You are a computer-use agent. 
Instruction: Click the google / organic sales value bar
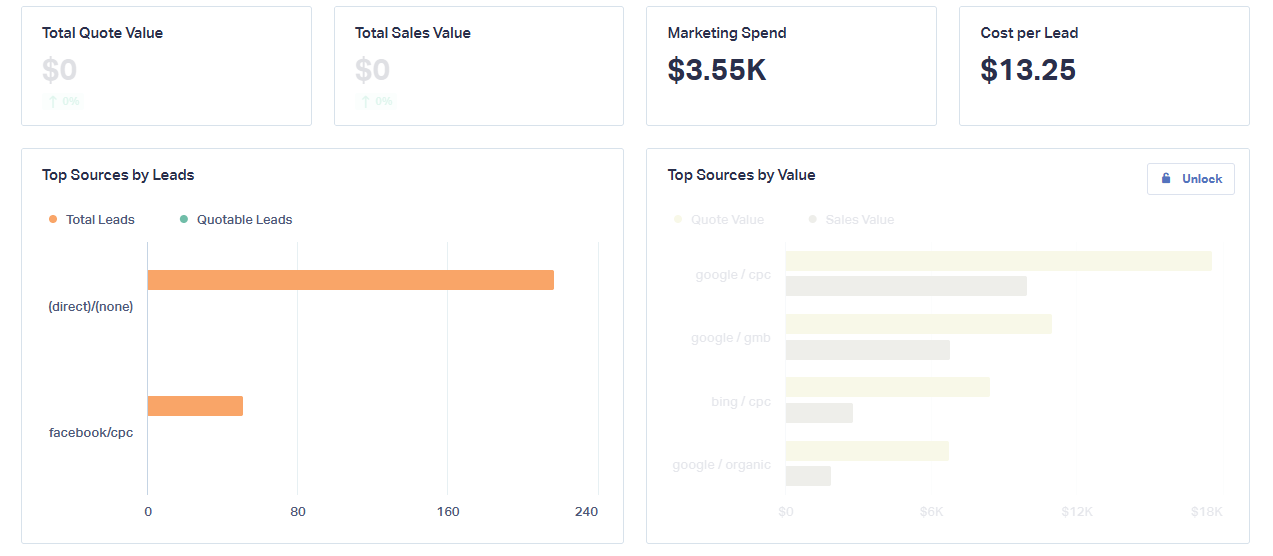(808, 476)
